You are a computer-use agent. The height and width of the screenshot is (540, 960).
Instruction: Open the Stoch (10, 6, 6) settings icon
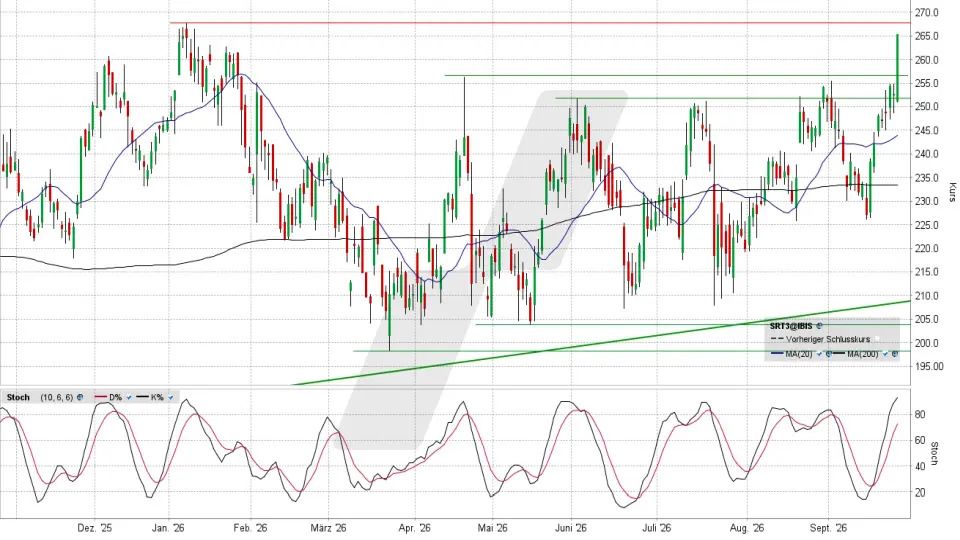click(80, 397)
